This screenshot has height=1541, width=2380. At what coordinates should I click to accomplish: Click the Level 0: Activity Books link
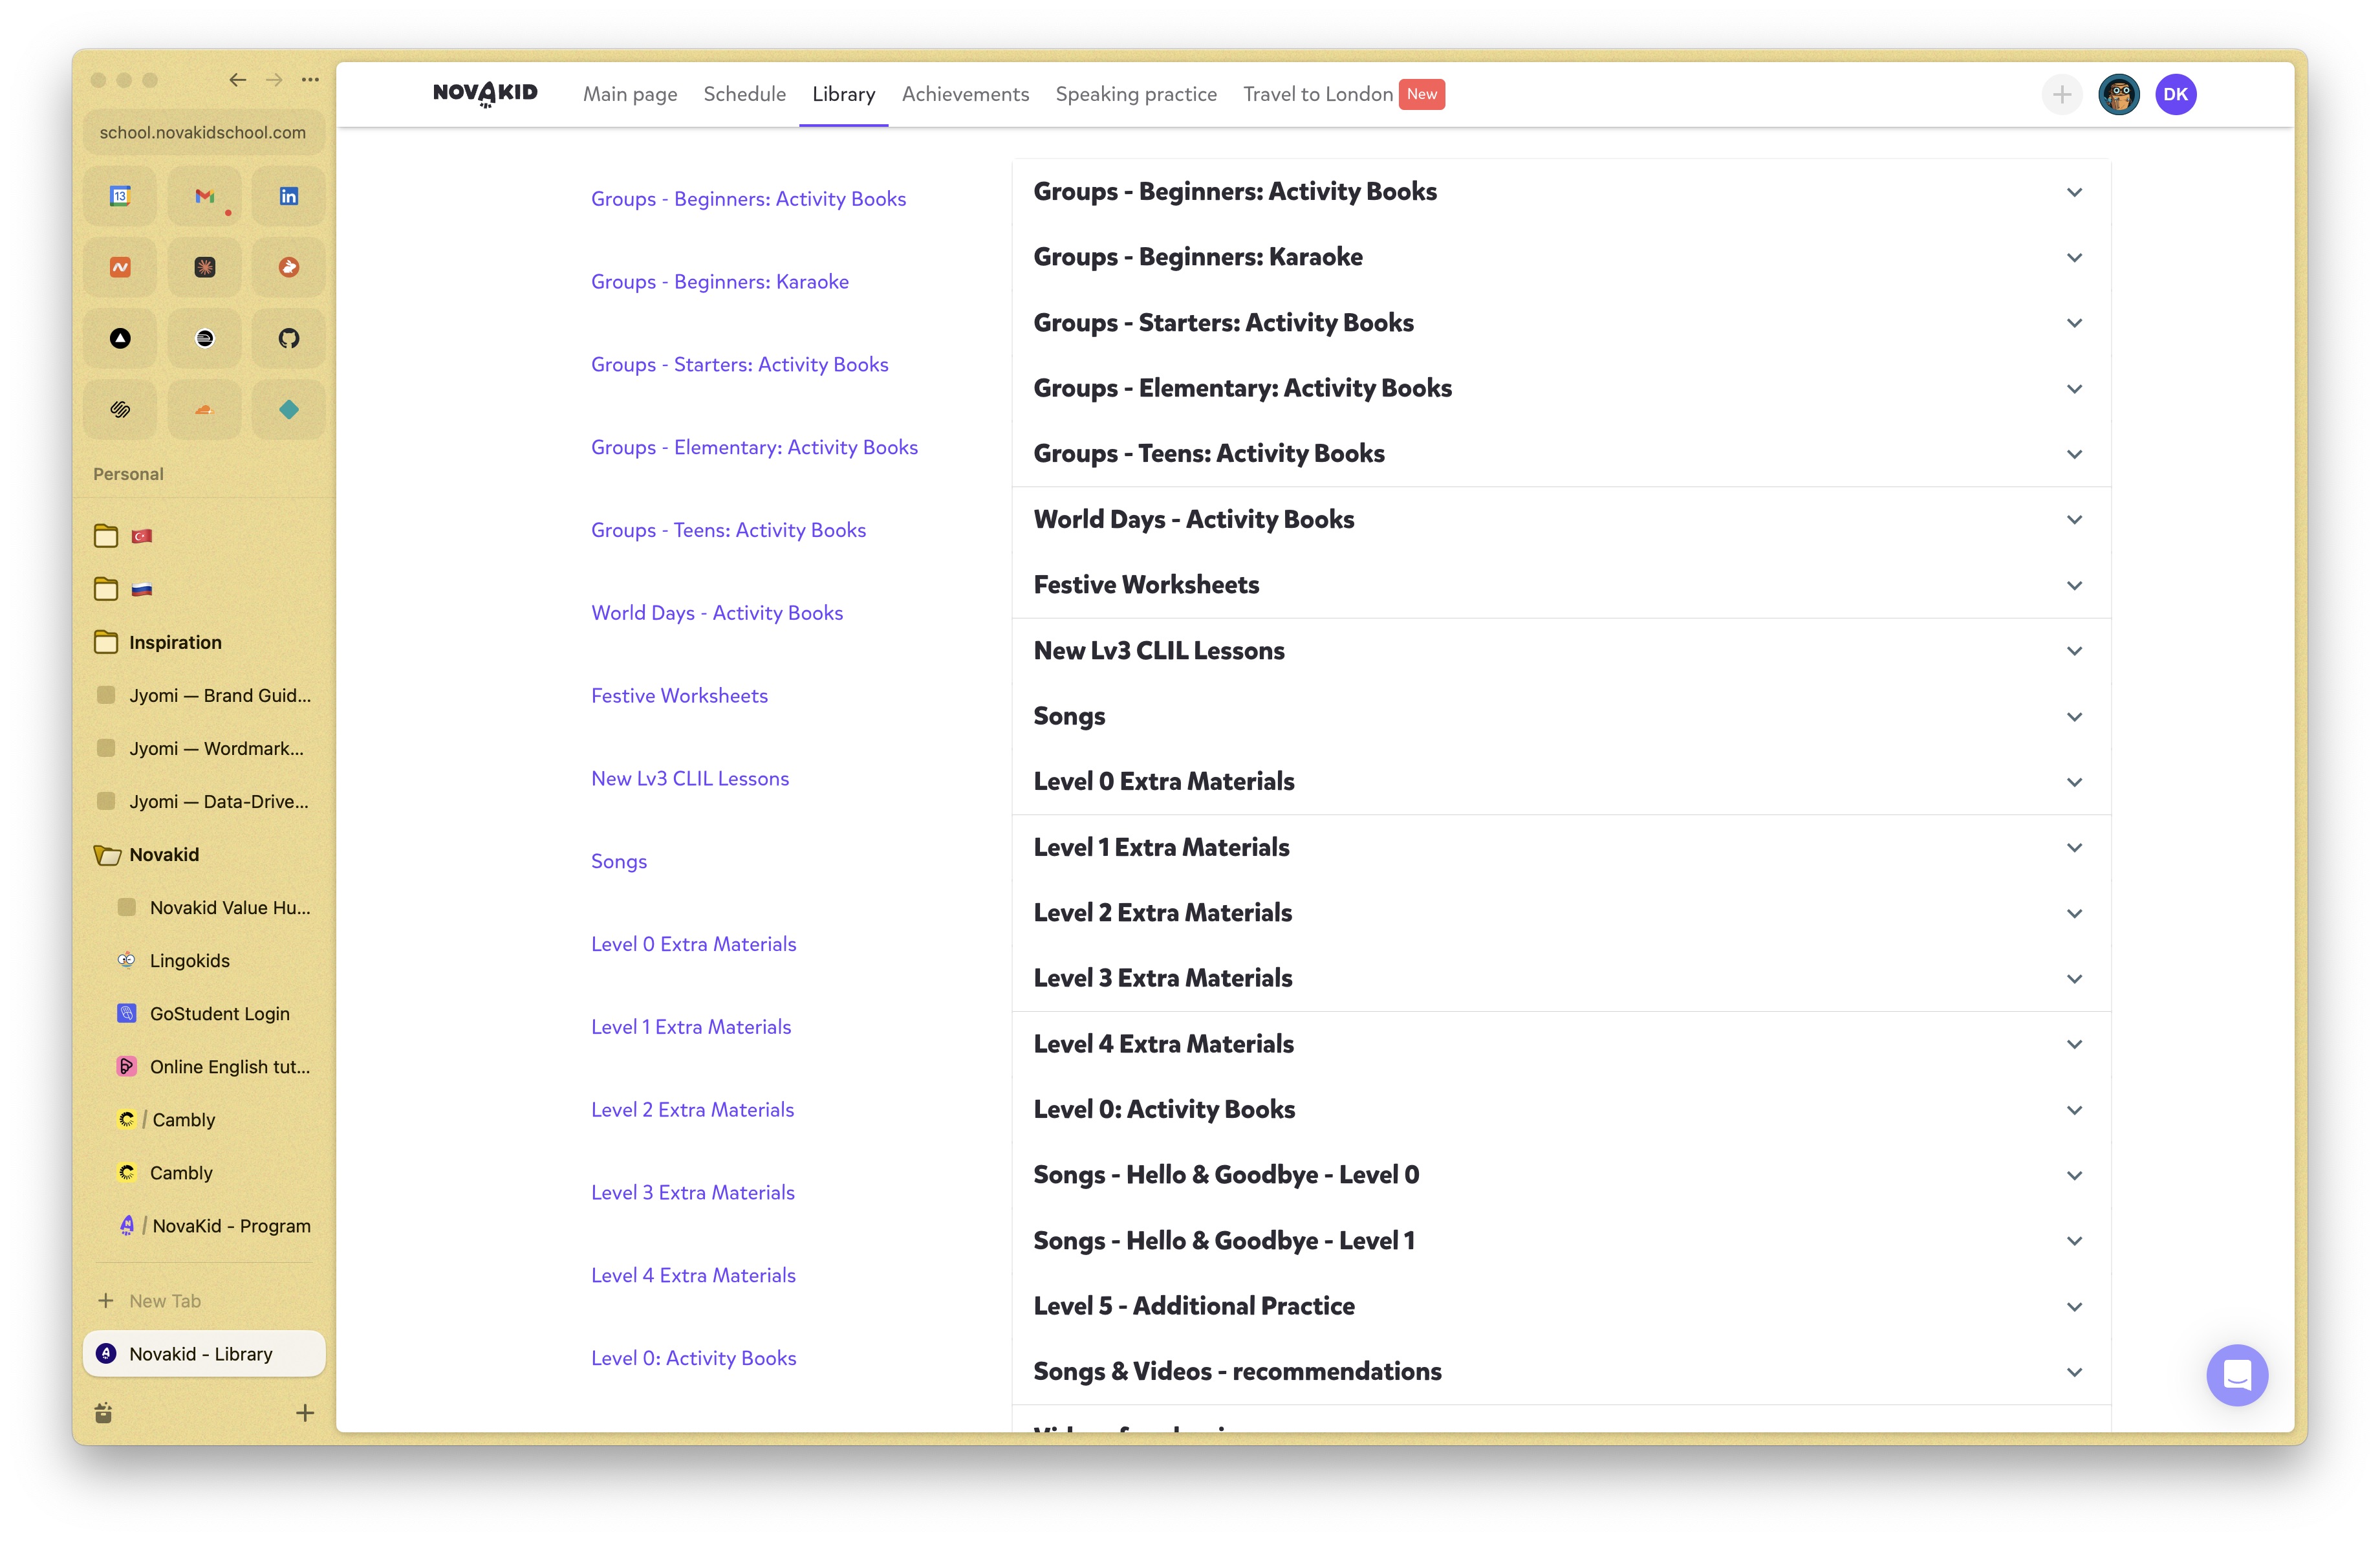pos(693,1358)
